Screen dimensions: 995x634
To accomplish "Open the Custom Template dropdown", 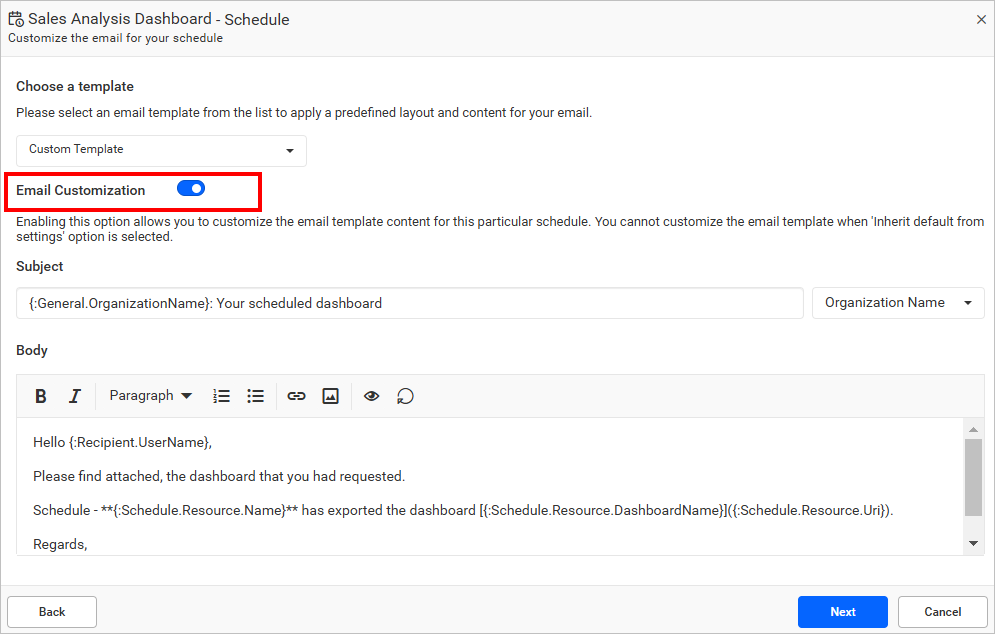I will [160, 150].
